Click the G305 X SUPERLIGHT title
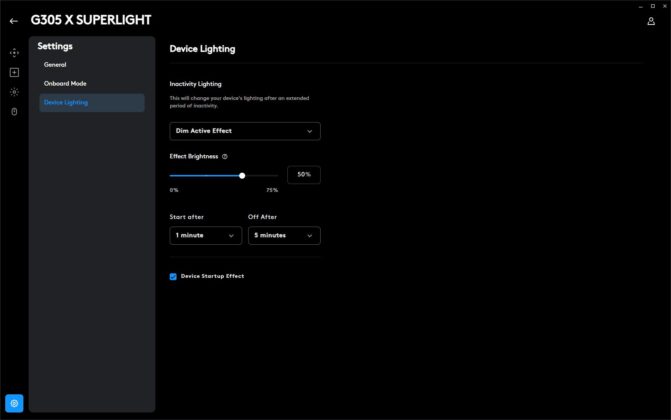Screen dimensions: 671x420 [91, 20]
